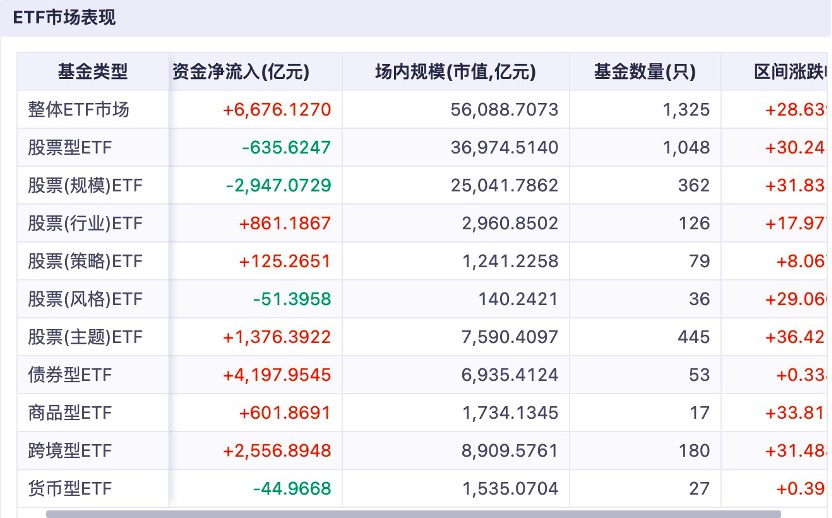Viewport: 832px width, 518px height.
Task: Open the 跨境型ETF row label
Action: tap(70, 451)
